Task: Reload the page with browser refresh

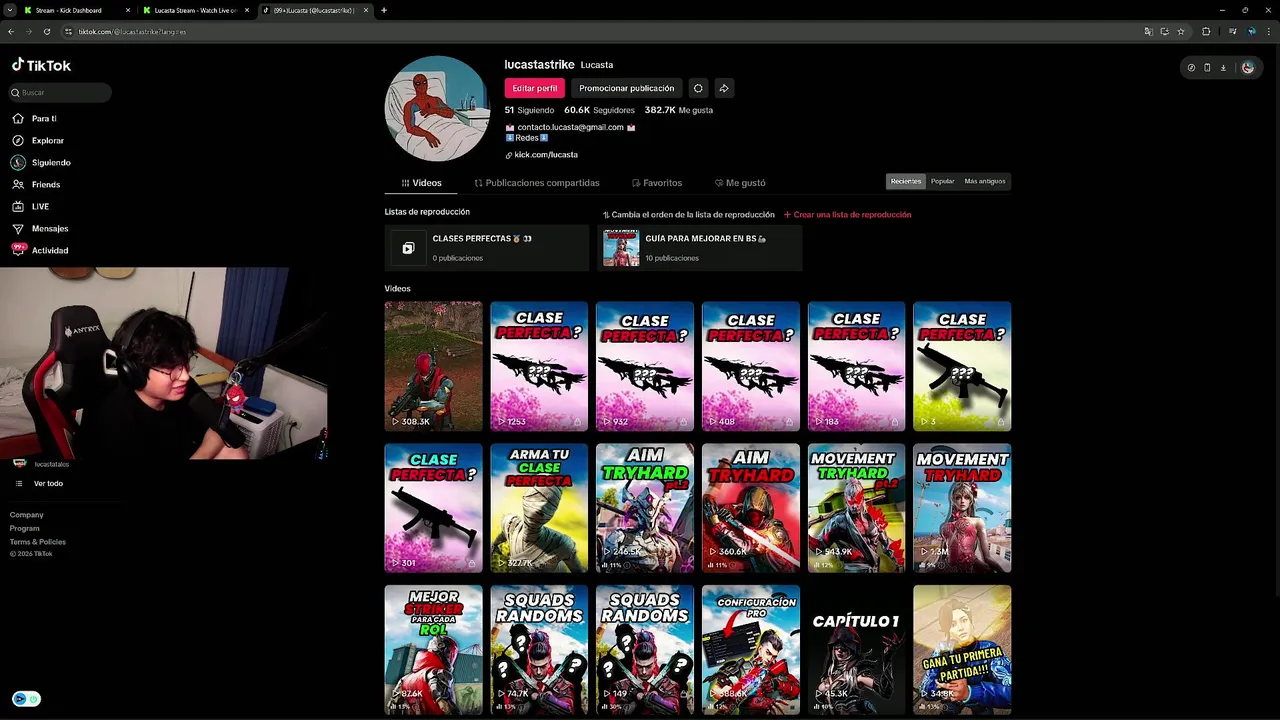Action: [46, 31]
